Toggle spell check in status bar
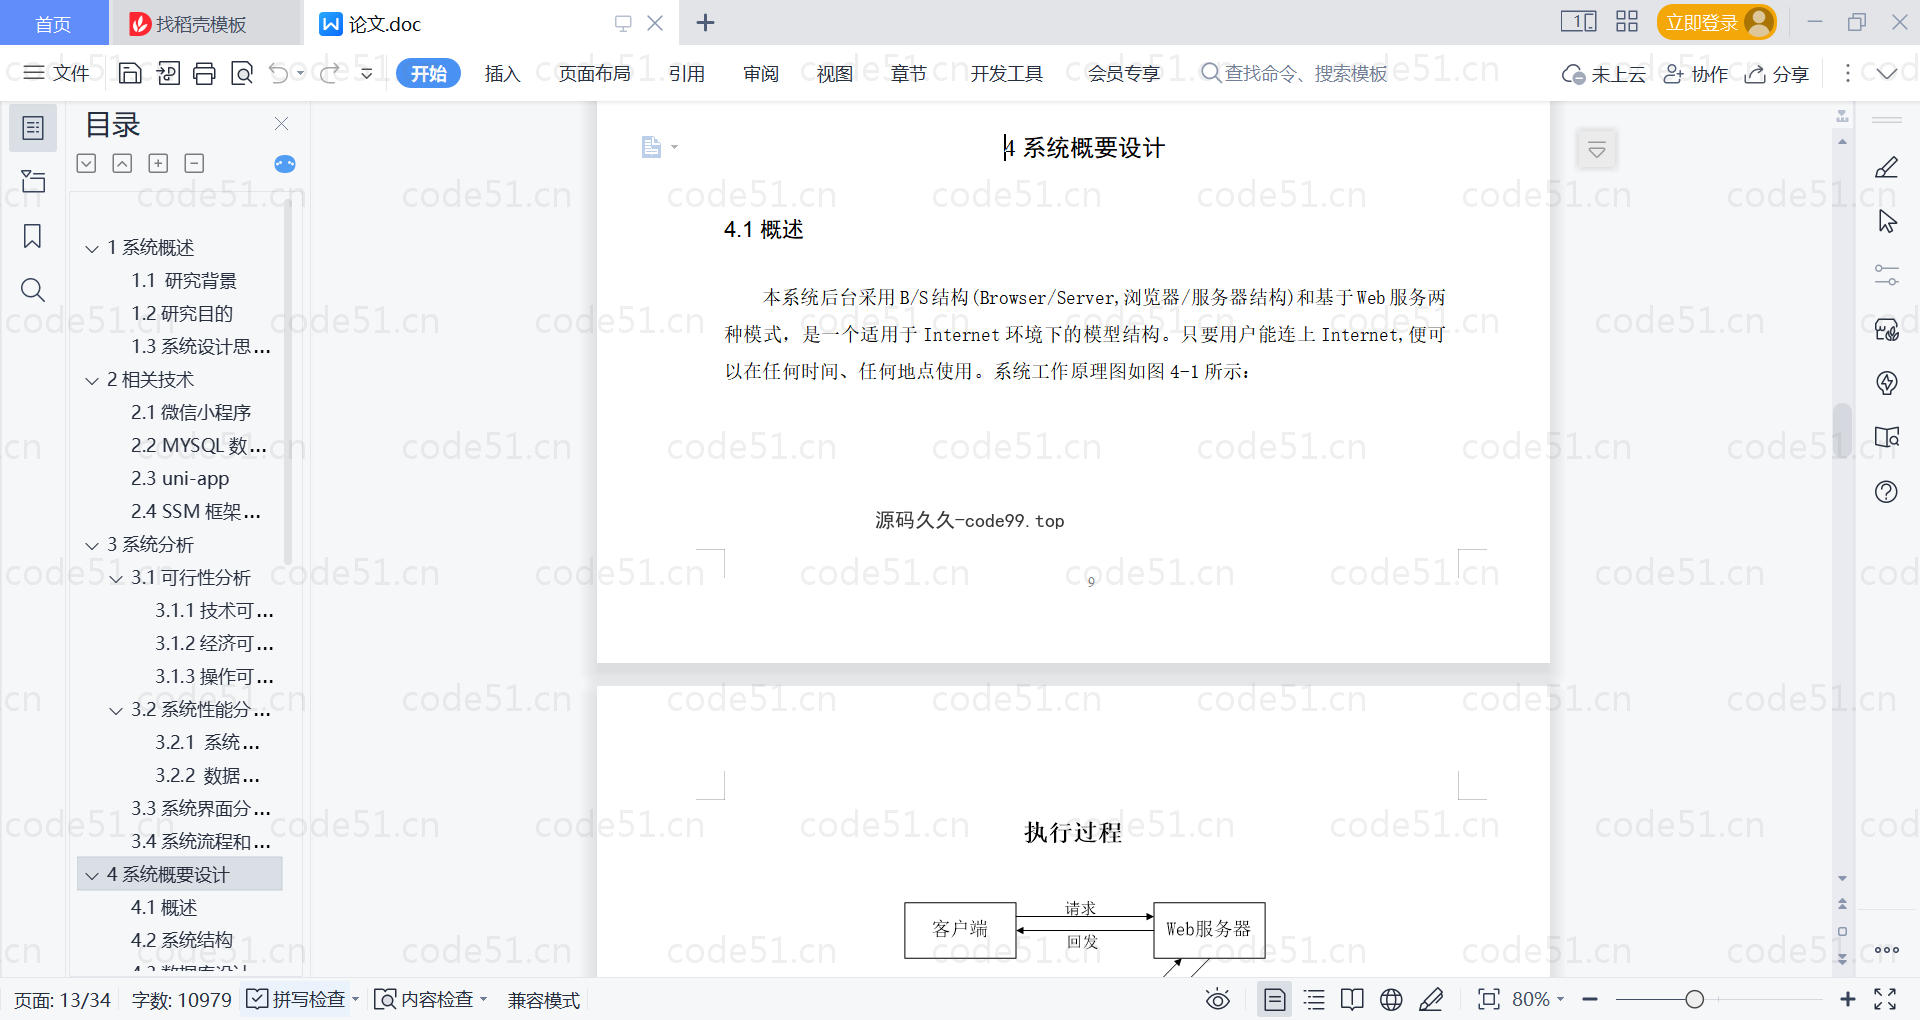The height and width of the screenshot is (1020, 1920). pyautogui.click(x=296, y=999)
